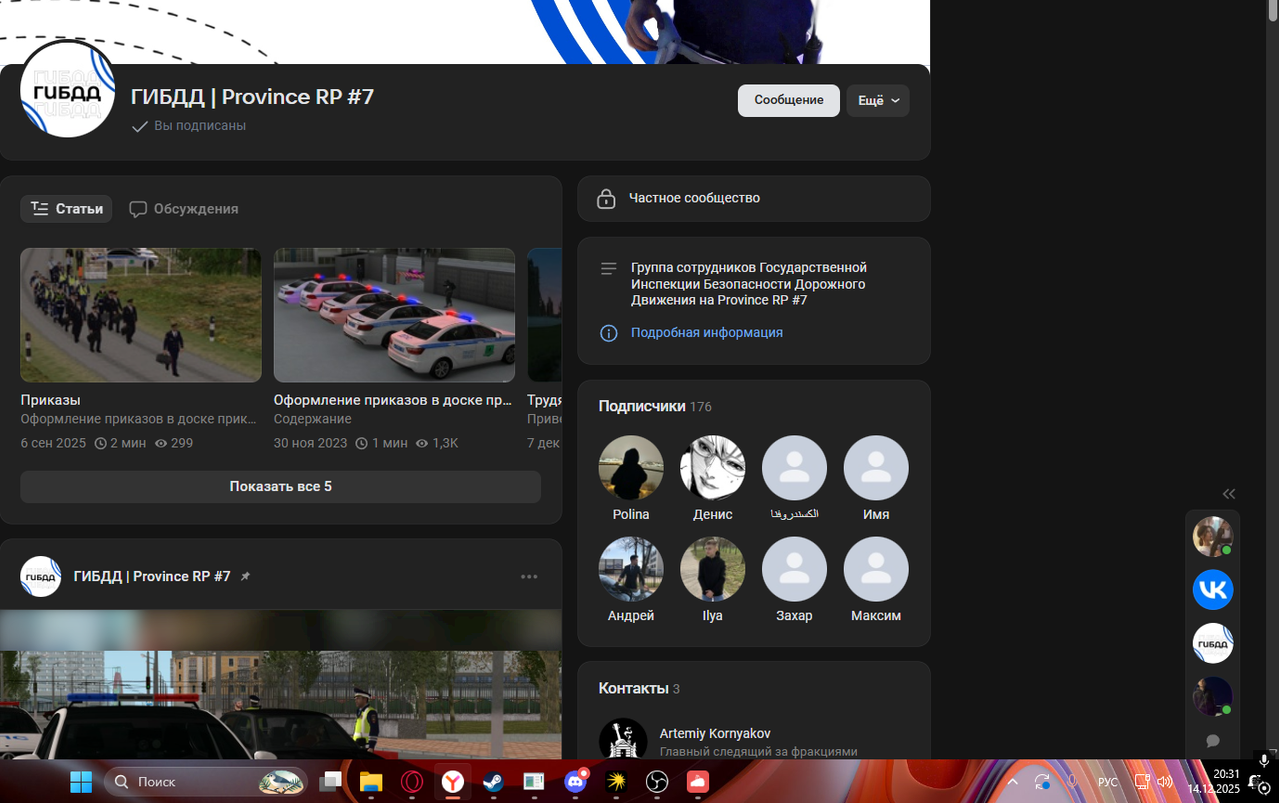
Task: Show hidden system tray icons
Action: 1012,782
